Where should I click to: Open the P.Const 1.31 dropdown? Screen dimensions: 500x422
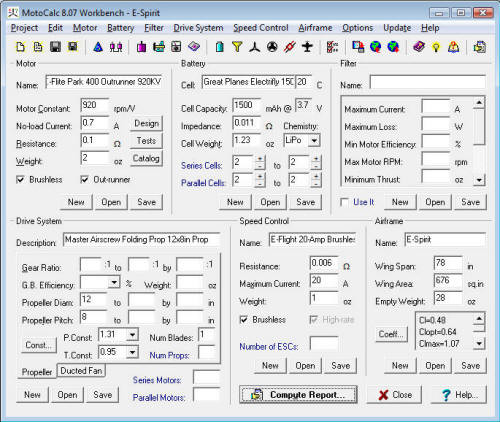click(133, 334)
